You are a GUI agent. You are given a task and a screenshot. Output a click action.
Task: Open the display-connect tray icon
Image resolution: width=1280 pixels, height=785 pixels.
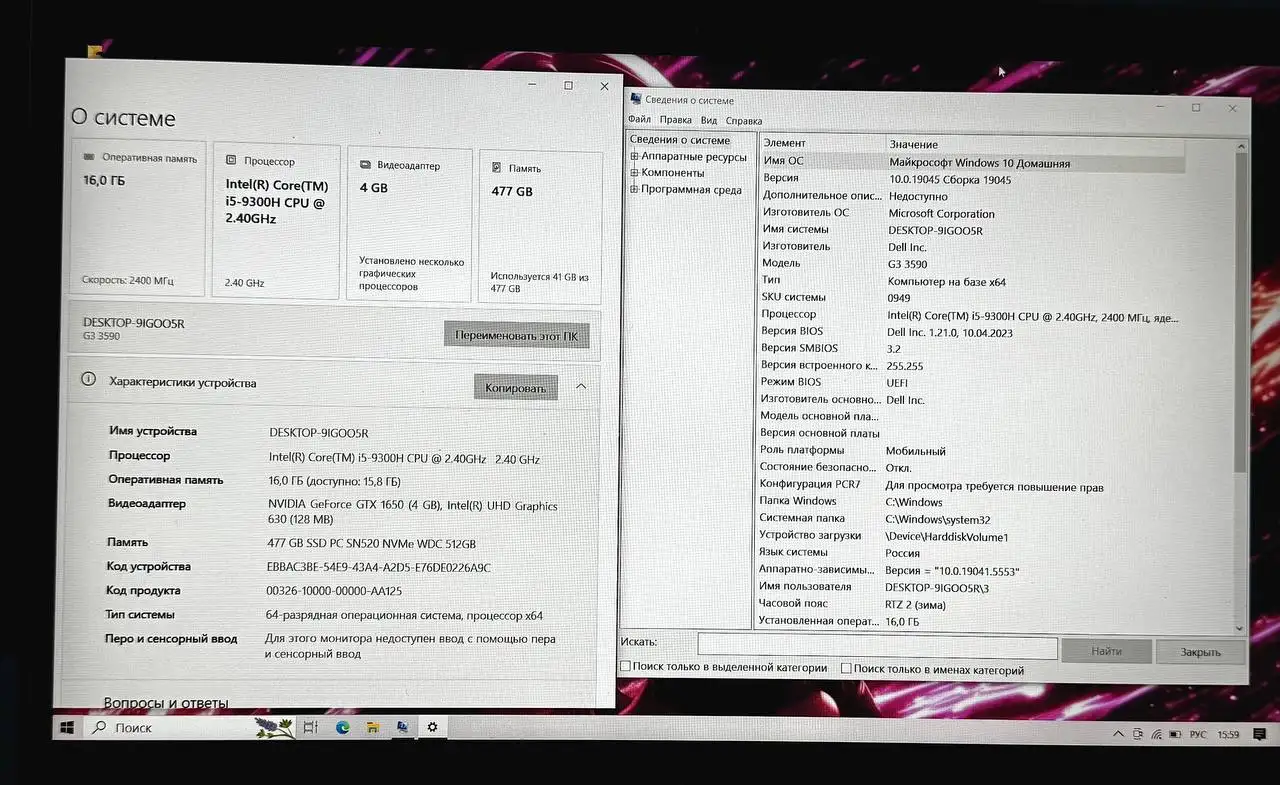pos(1138,735)
